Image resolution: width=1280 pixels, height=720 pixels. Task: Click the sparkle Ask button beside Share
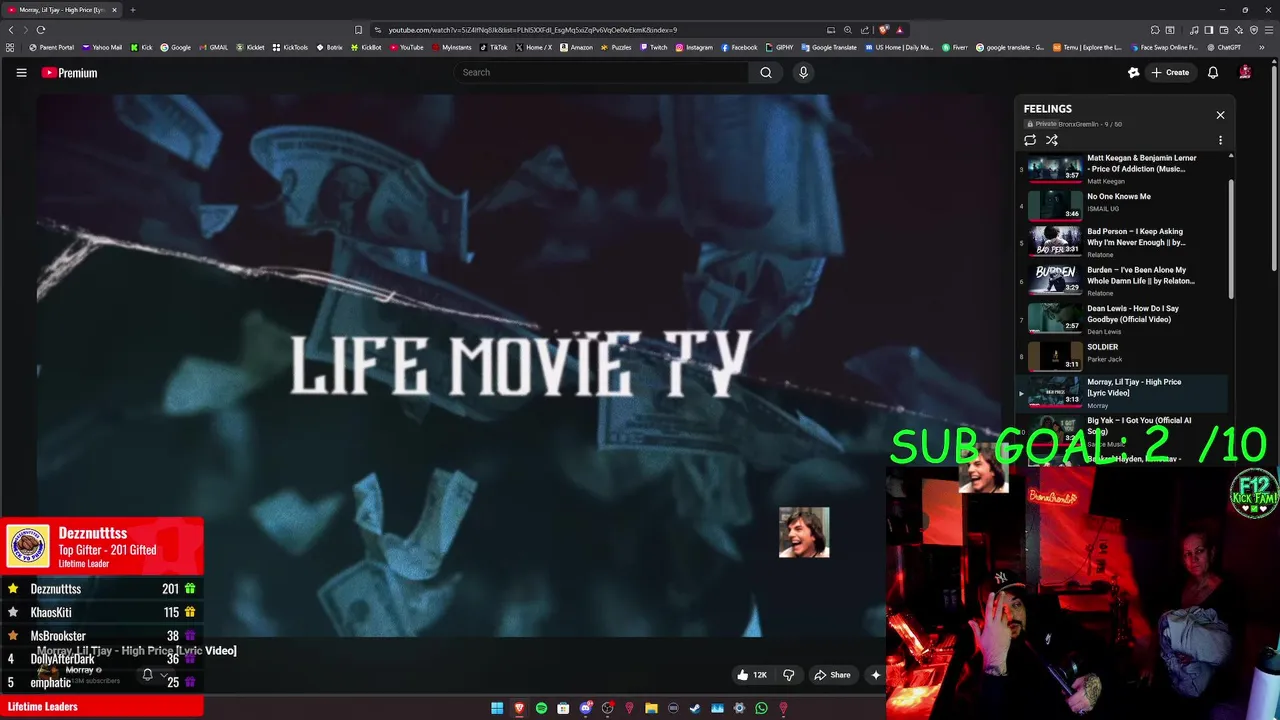click(x=876, y=675)
